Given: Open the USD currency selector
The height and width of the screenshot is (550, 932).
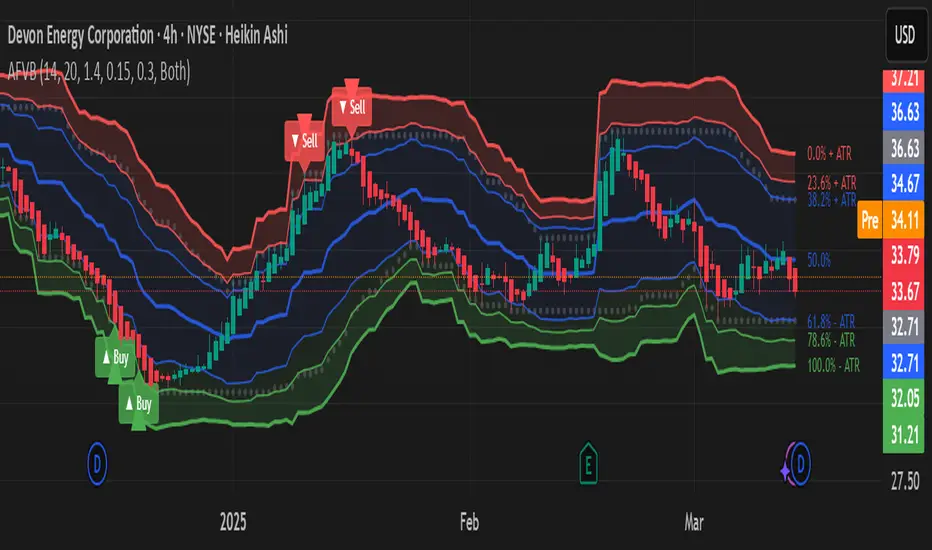Looking at the screenshot, I should pyautogui.click(x=905, y=35).
